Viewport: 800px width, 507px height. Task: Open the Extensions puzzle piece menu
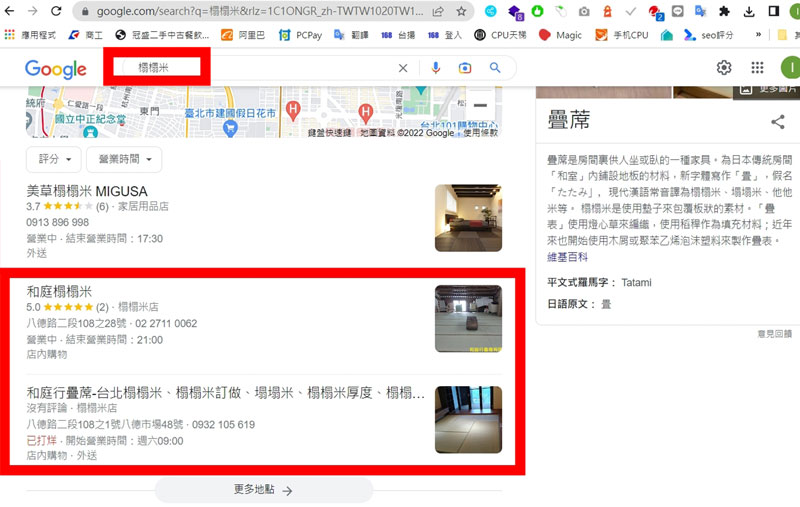coord(724,11)
